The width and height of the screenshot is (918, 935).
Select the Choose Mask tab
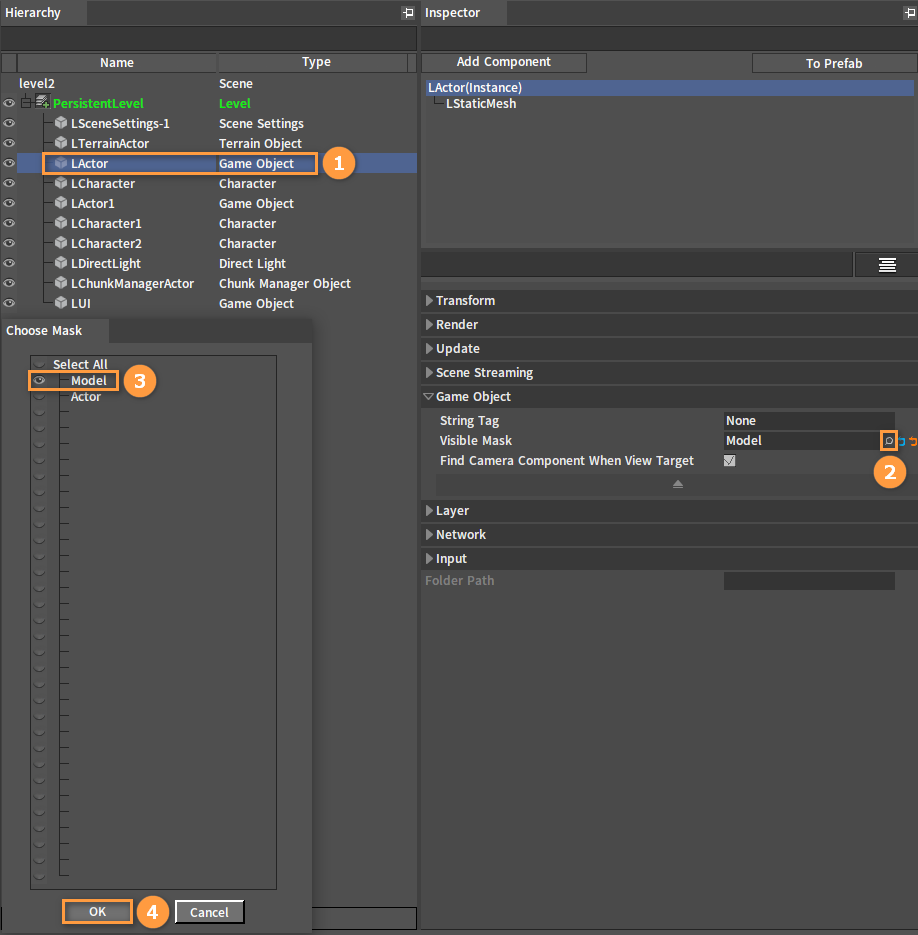coord(55,330)
